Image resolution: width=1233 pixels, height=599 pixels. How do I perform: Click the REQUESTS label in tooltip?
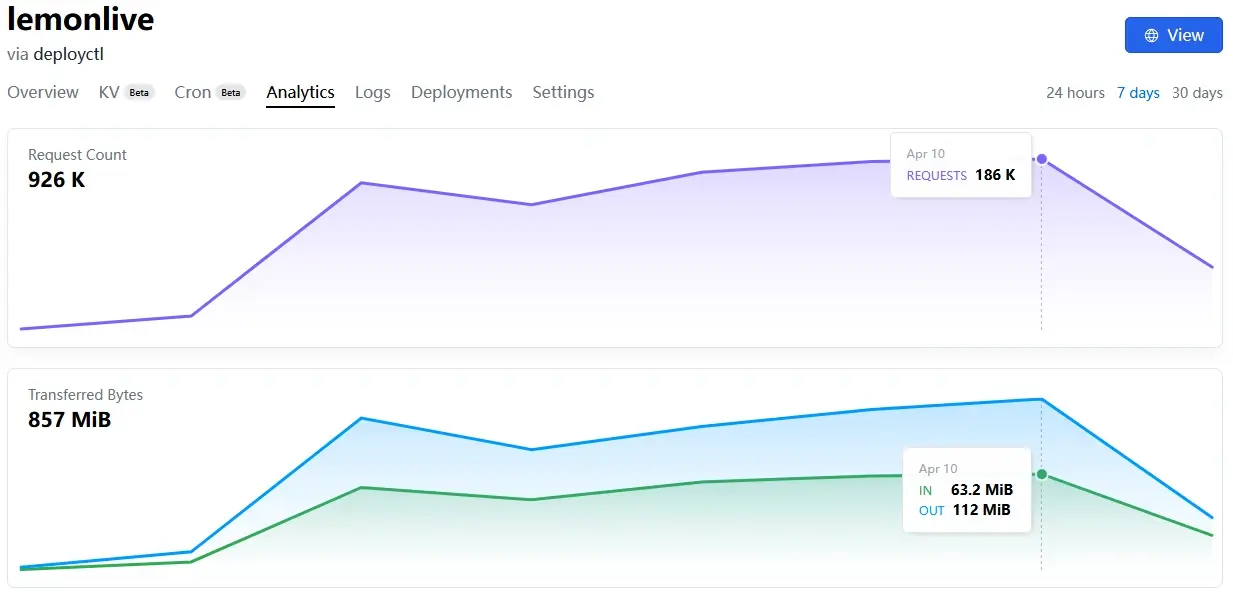point(936,175)
